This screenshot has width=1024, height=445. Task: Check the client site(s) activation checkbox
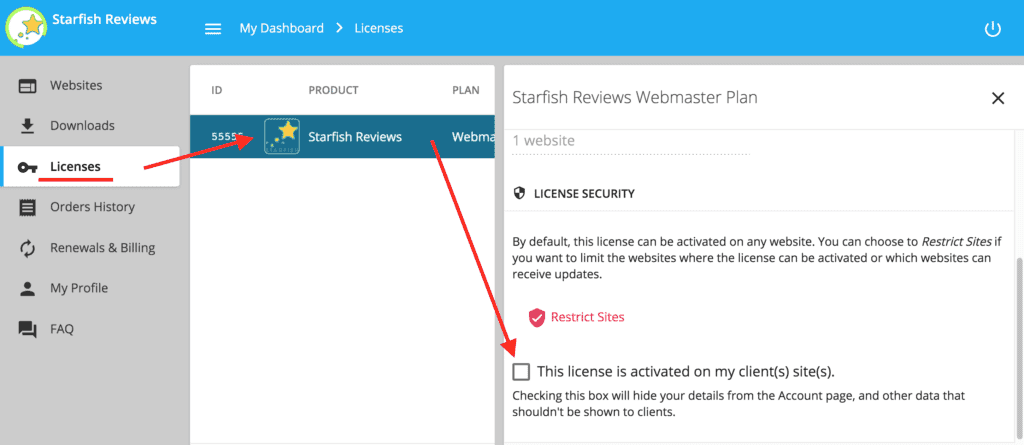(521, 372)
